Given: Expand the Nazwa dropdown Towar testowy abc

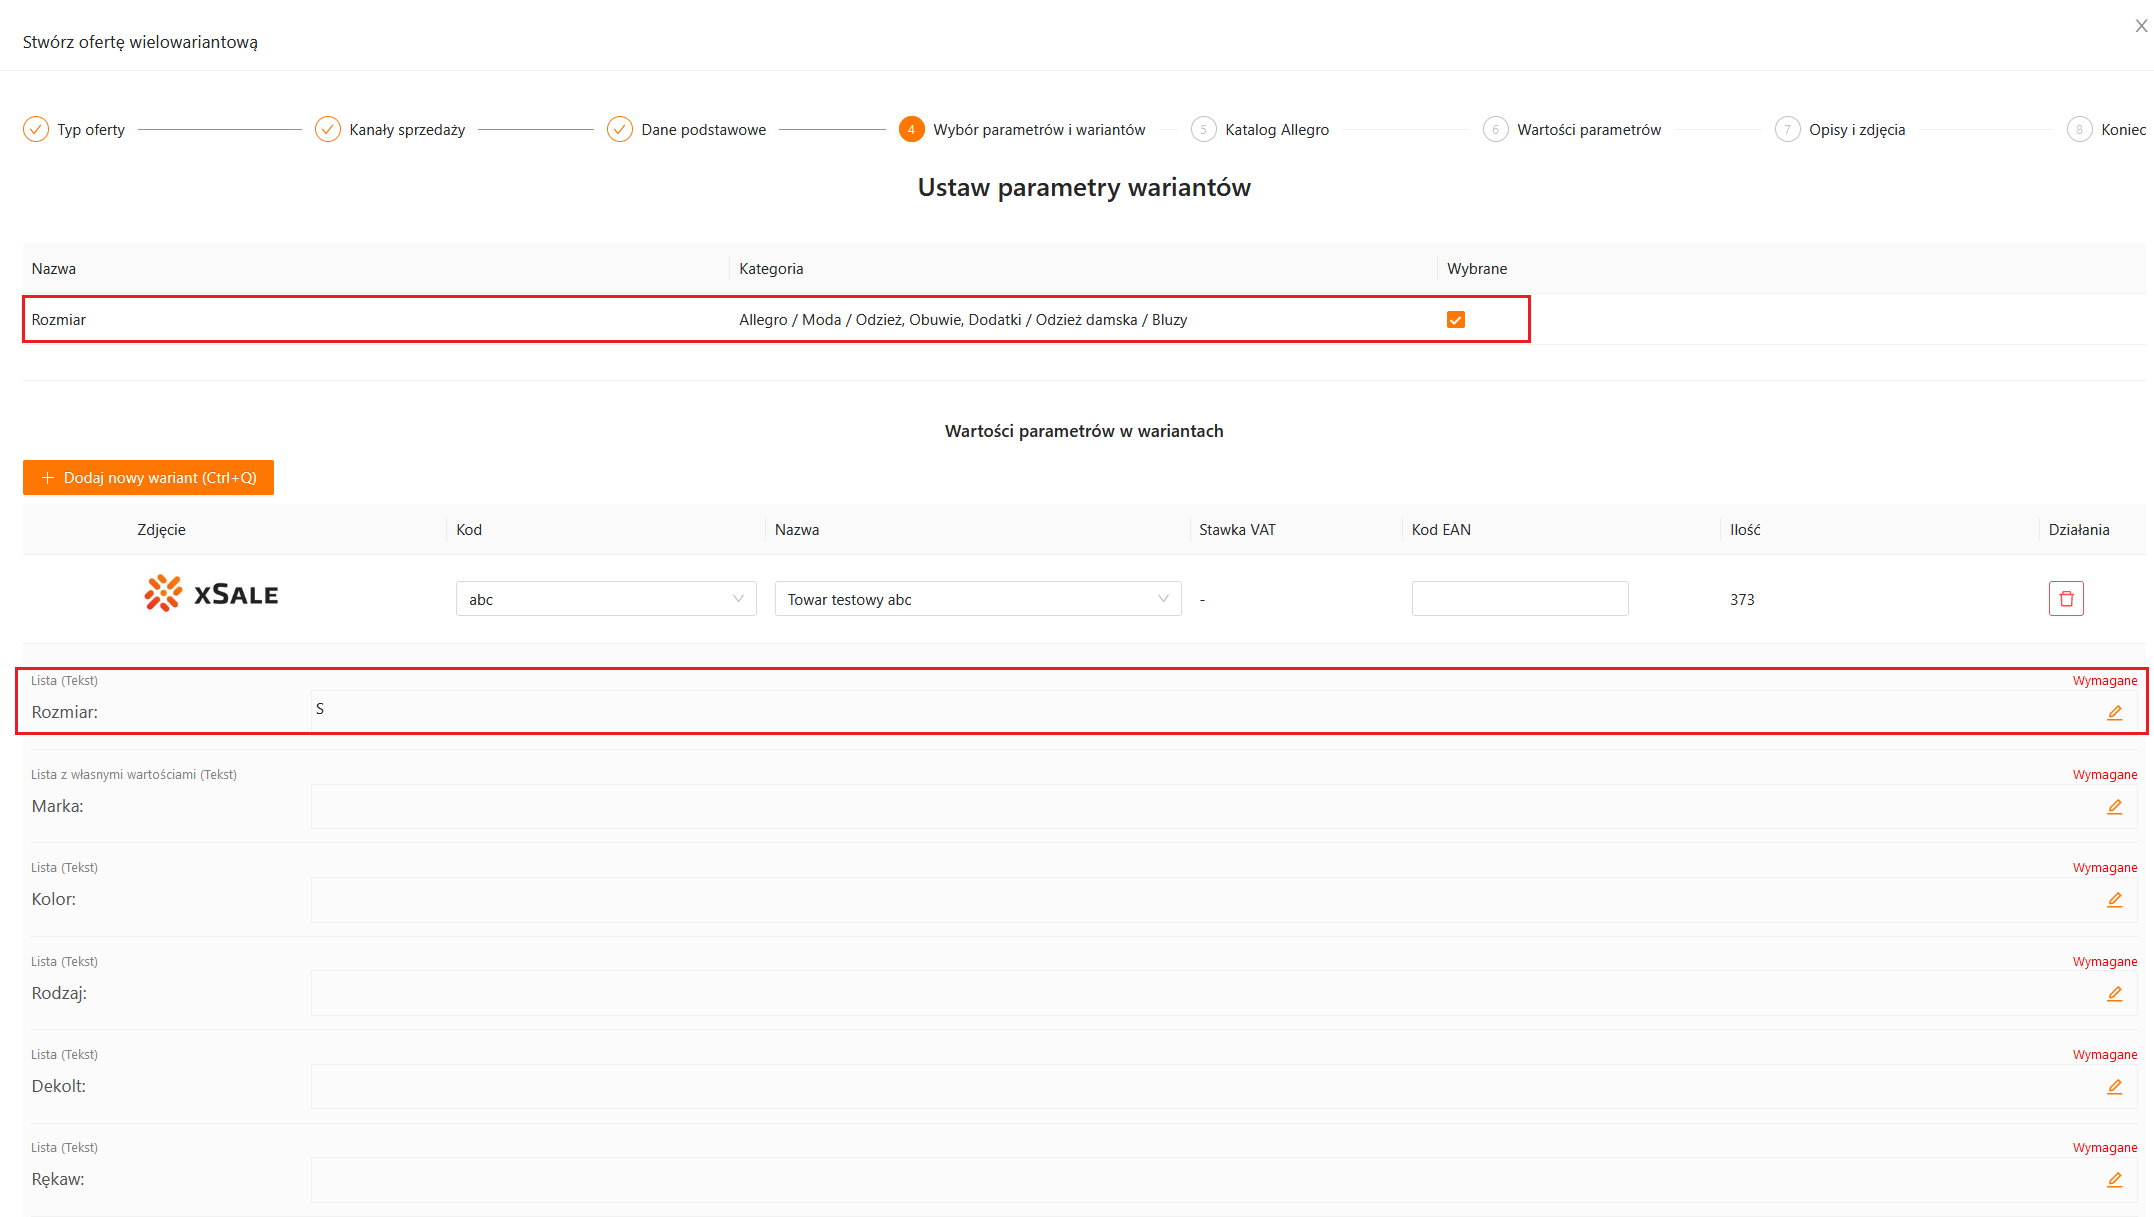Looking at the screenshot, I should click(977, 599).
